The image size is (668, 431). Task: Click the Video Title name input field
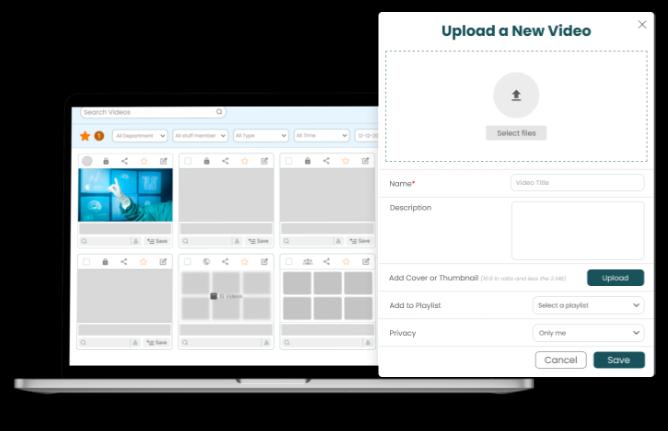pyautogui.click(x=577, y=183)
